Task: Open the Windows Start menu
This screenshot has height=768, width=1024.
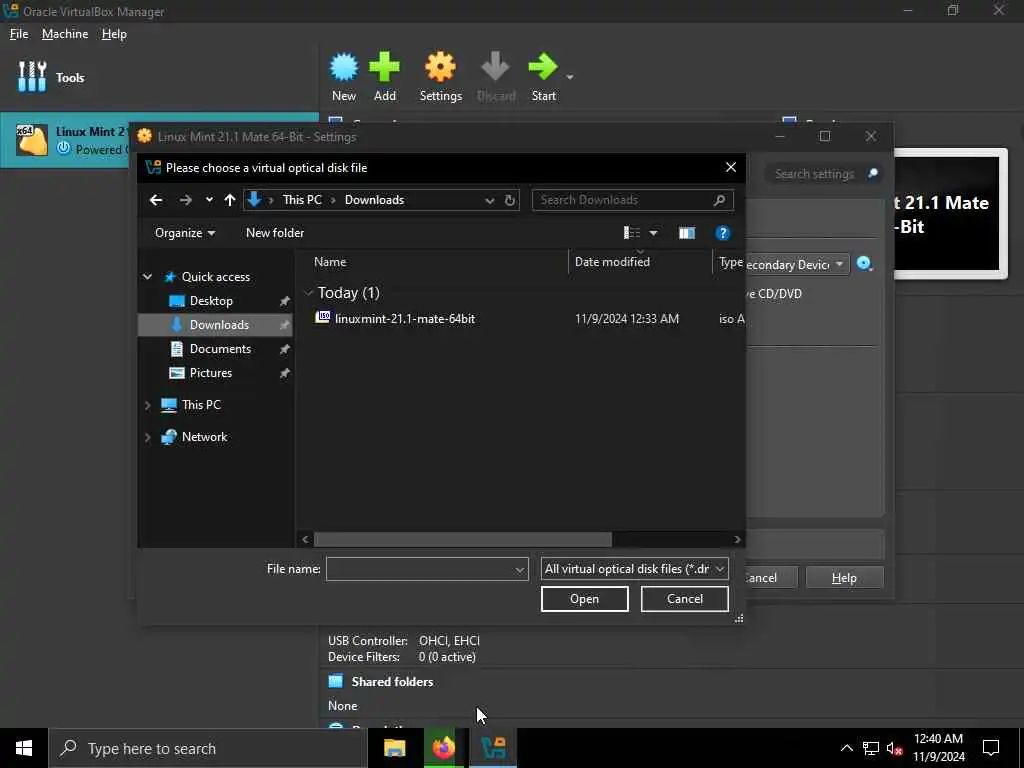Action: (24, 748)
